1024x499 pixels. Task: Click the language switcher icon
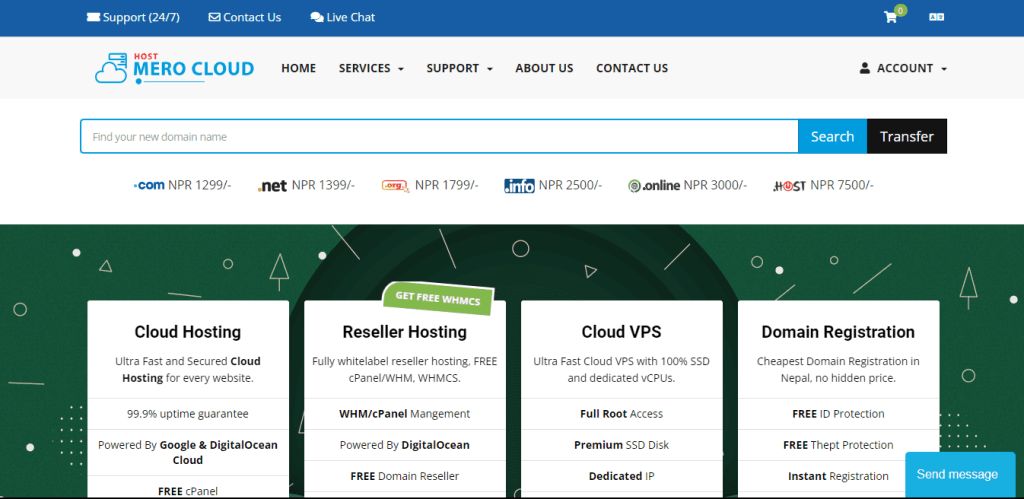coord(936,17)
